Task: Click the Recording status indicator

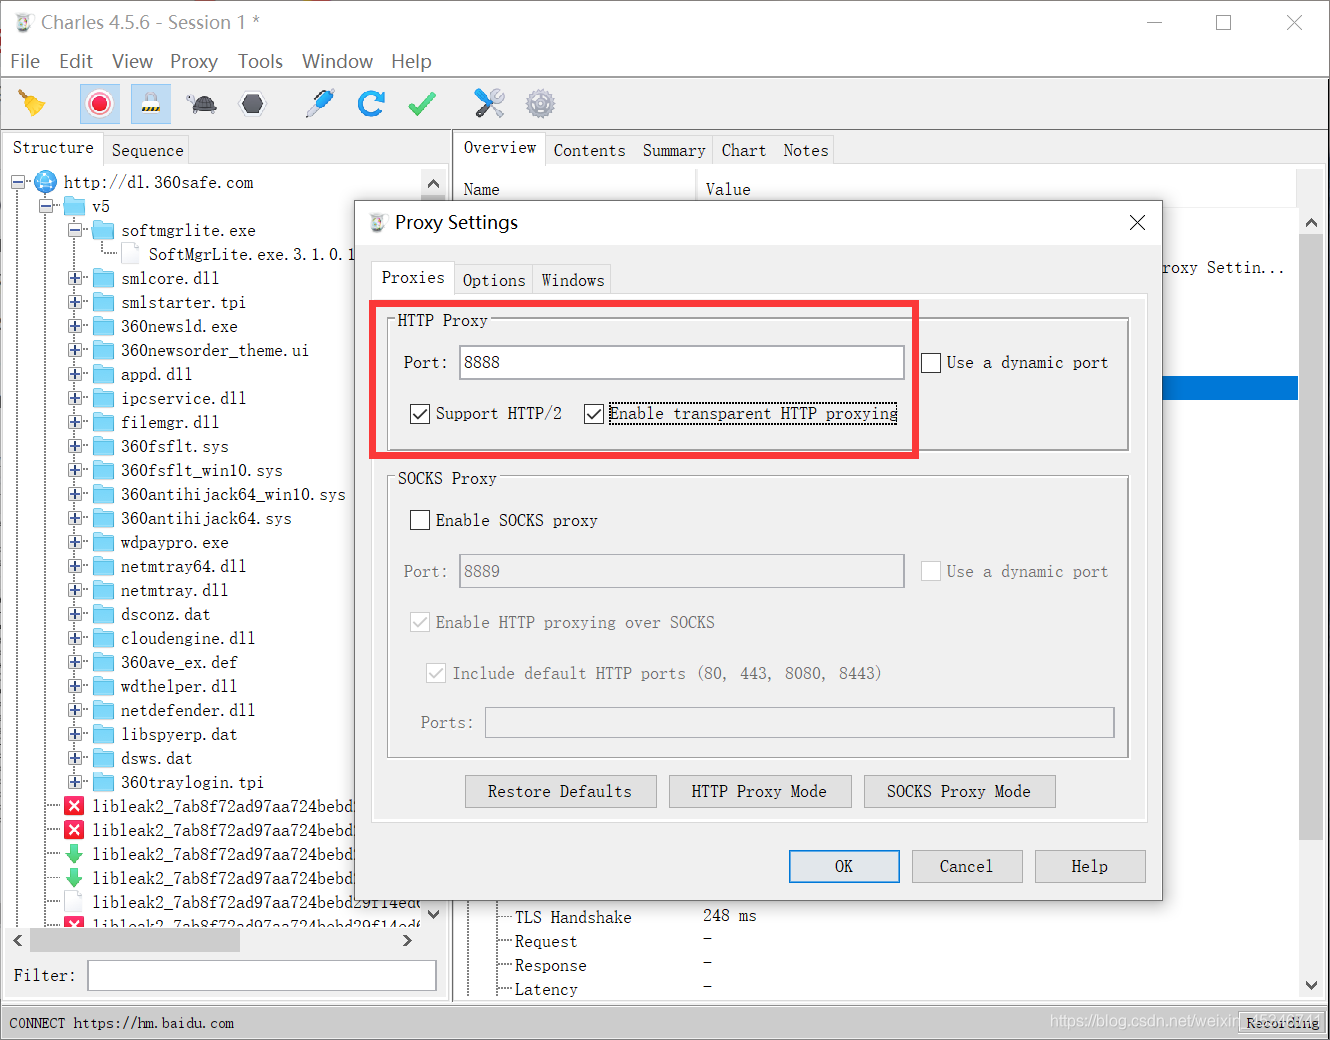Action: pyautogui.click(x=1281, y=1022)
